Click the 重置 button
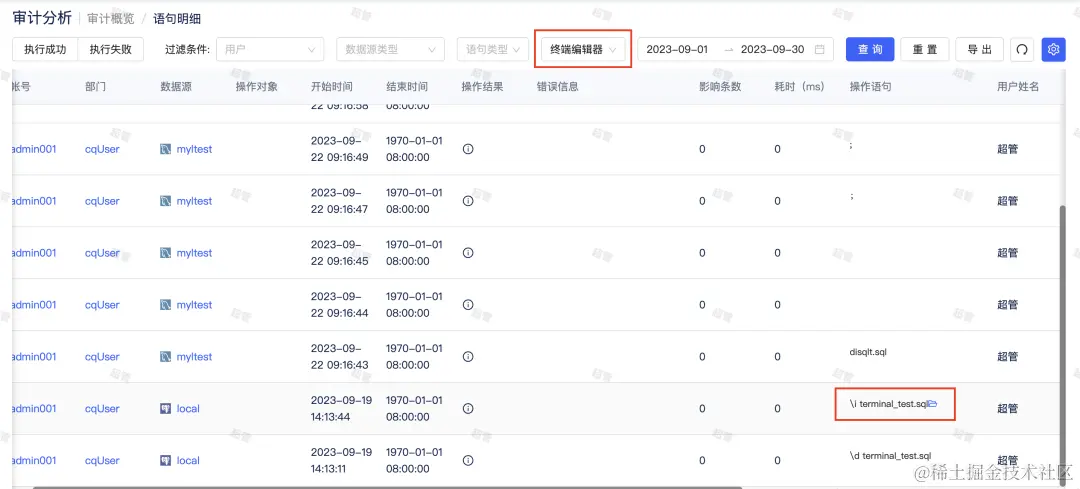The width and height of the screenshot is (1080, 489). (925, 50)
